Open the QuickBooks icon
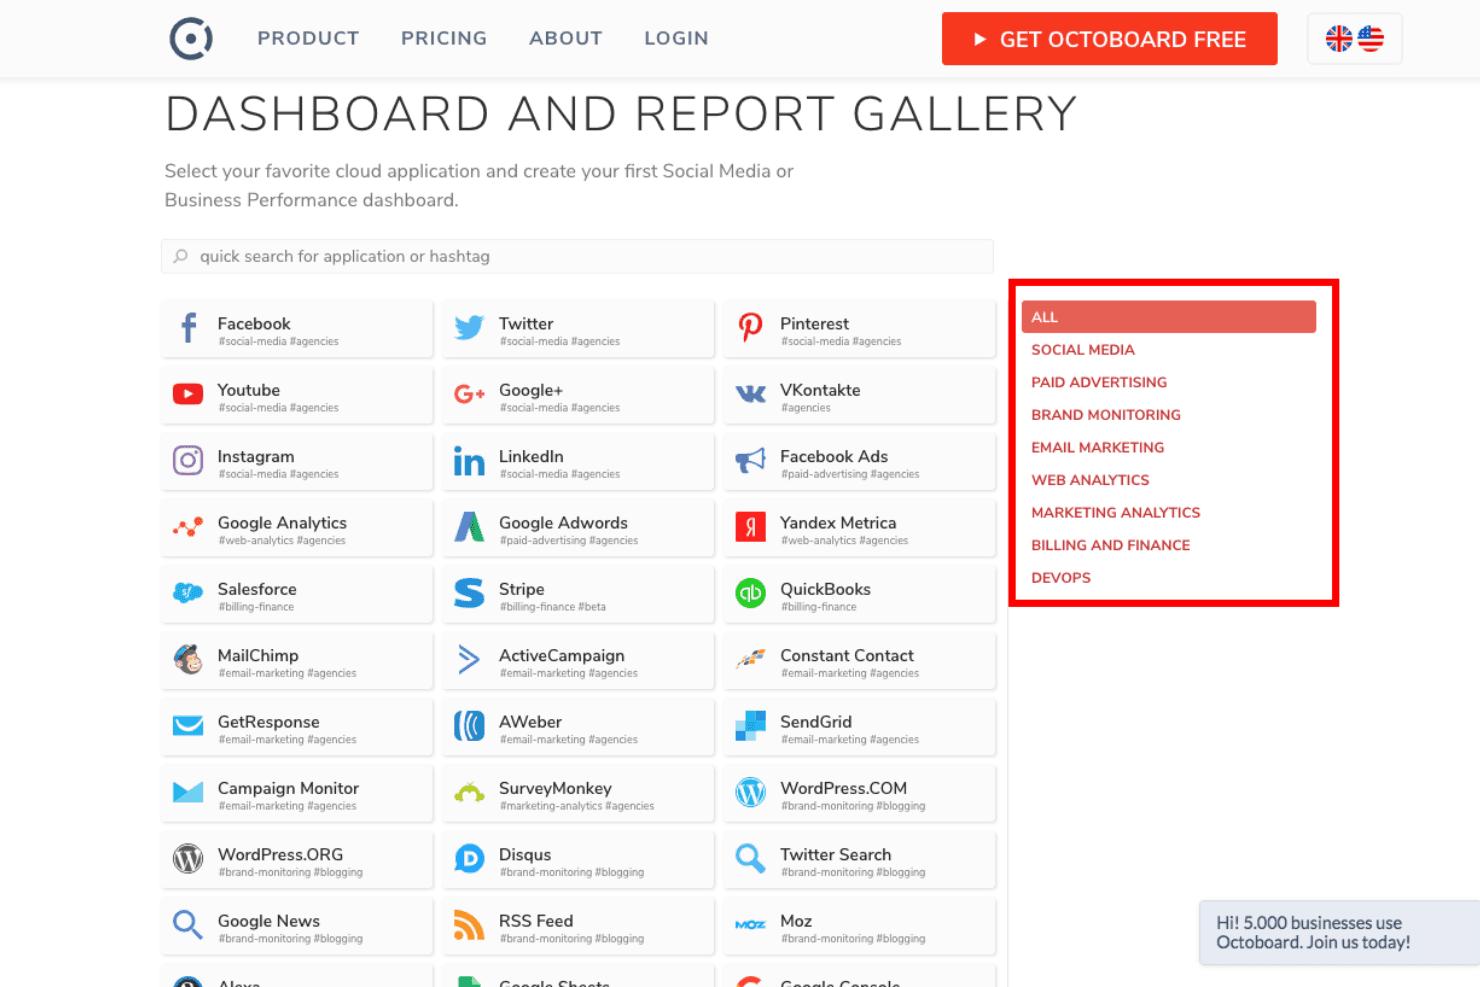This screenshot has width=1480, height=987. (750, 593)
